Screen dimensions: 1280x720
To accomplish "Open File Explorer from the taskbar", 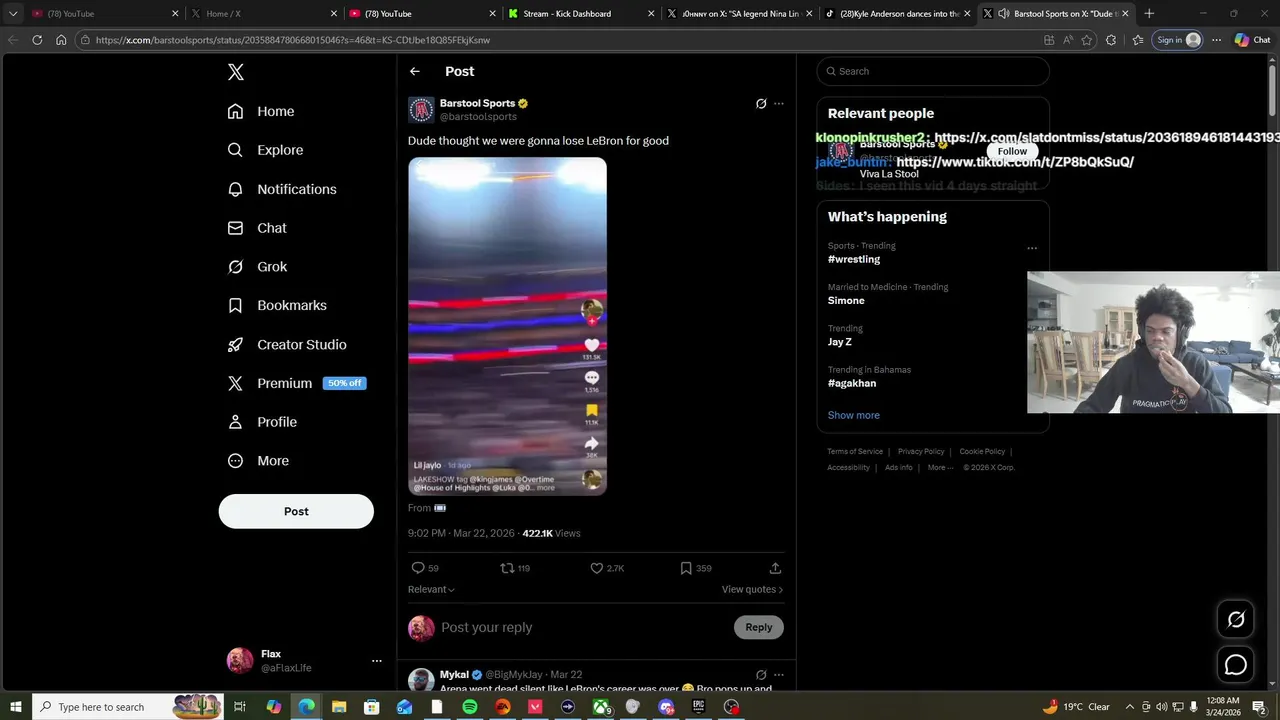I will click(339, 707).
